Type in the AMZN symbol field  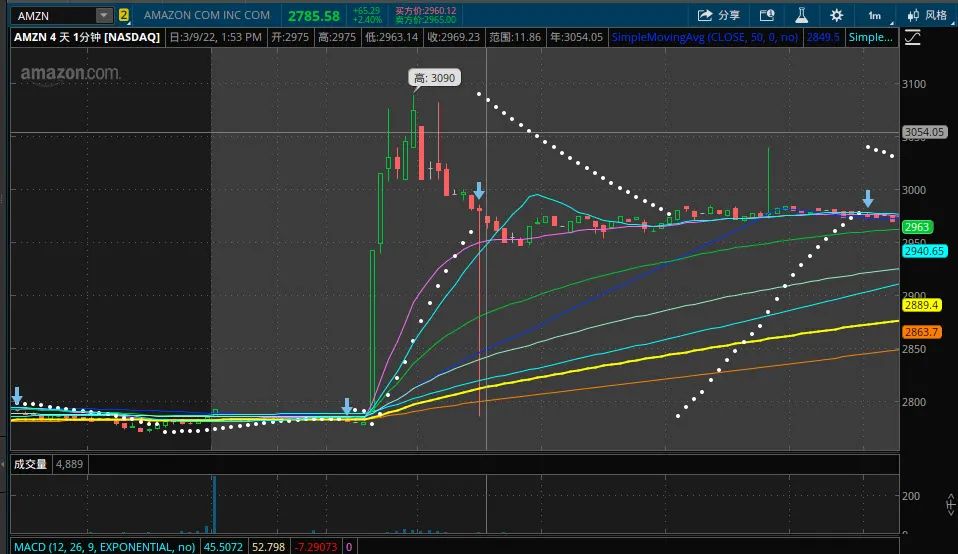click(52, 15)
